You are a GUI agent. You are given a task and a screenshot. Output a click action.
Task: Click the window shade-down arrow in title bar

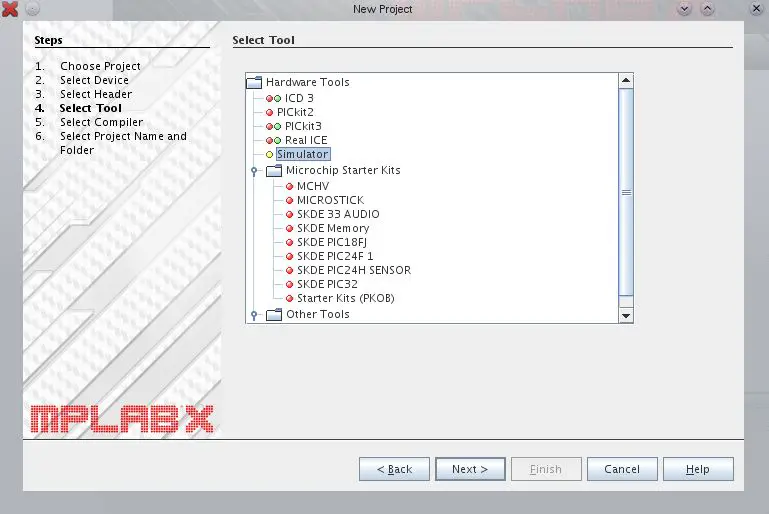point(684,9)
